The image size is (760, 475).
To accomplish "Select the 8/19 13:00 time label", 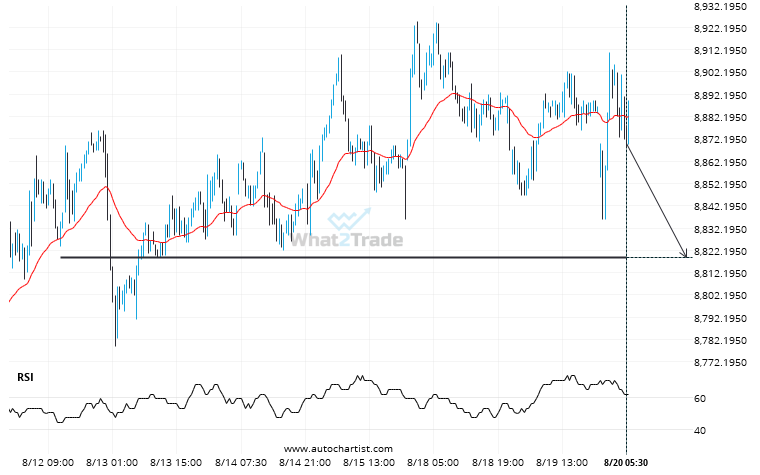I will coord(562,463).
